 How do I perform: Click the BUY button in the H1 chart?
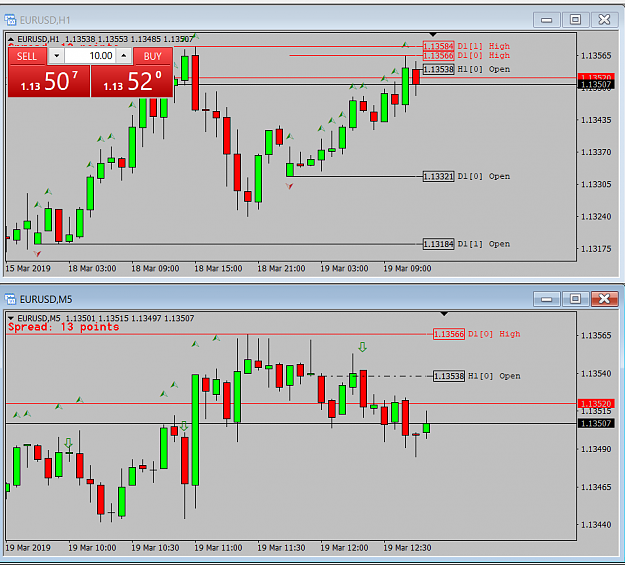[x=153, y=56]
